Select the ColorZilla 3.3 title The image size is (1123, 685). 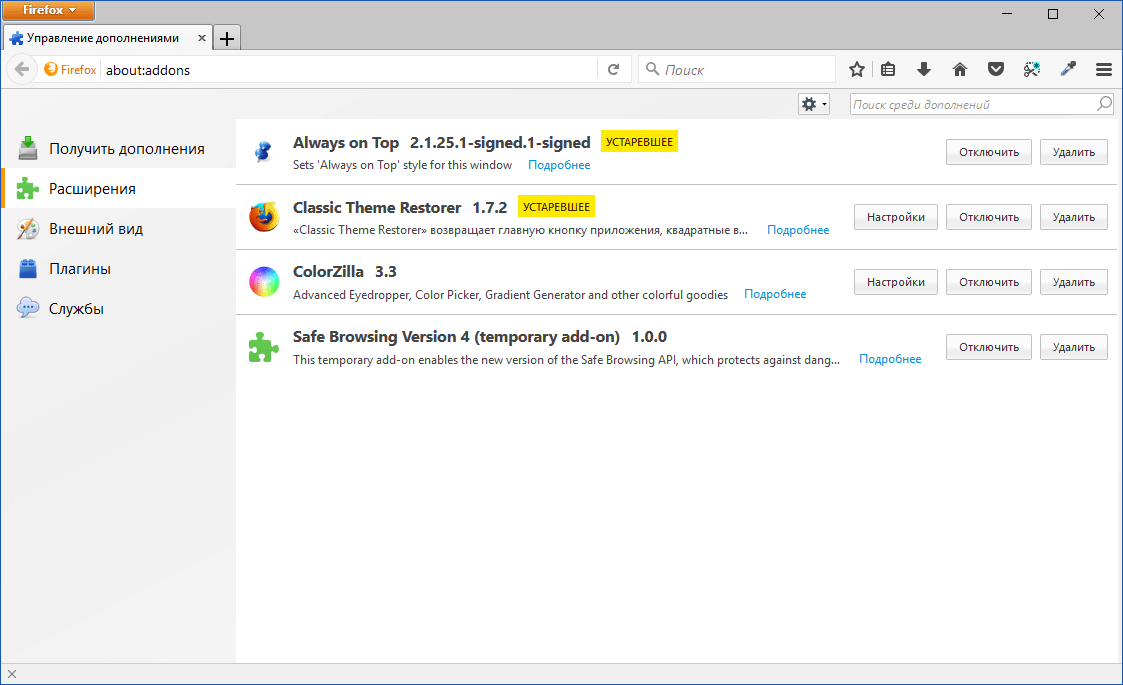(x=344, y=272)
